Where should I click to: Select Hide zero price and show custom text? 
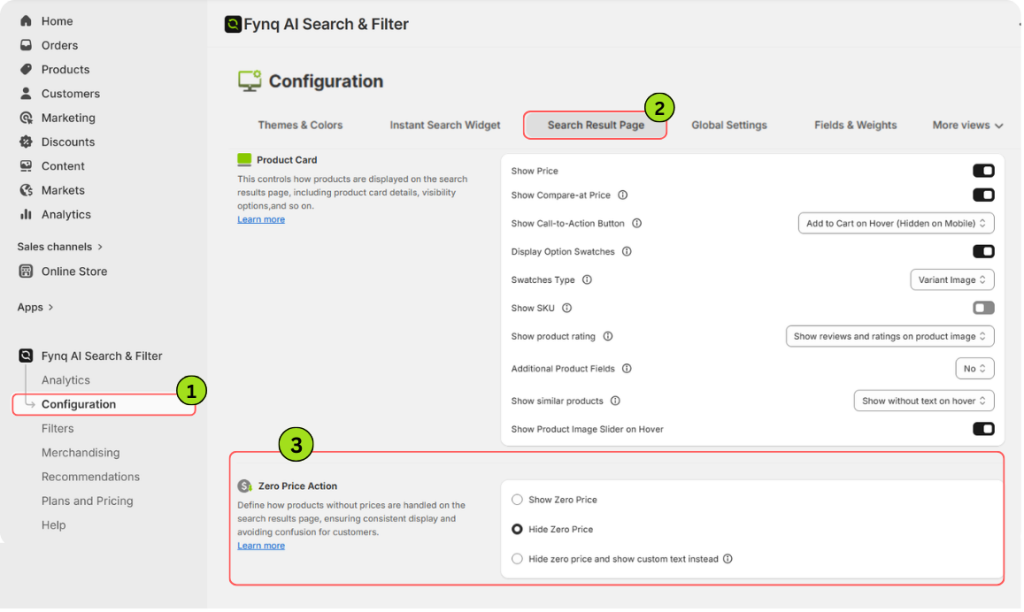point(517,559)
